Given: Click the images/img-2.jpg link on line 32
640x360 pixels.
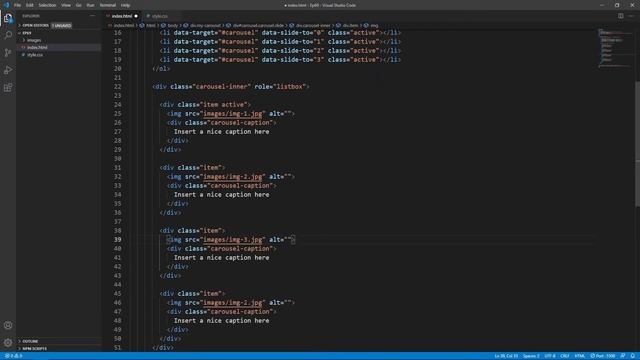Looking at the screenshot, I should coord(233,177).
